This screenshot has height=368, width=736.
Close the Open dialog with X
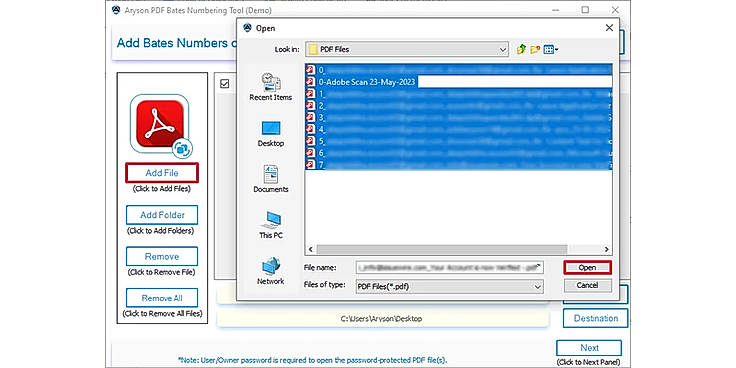[x=609, y=28]
